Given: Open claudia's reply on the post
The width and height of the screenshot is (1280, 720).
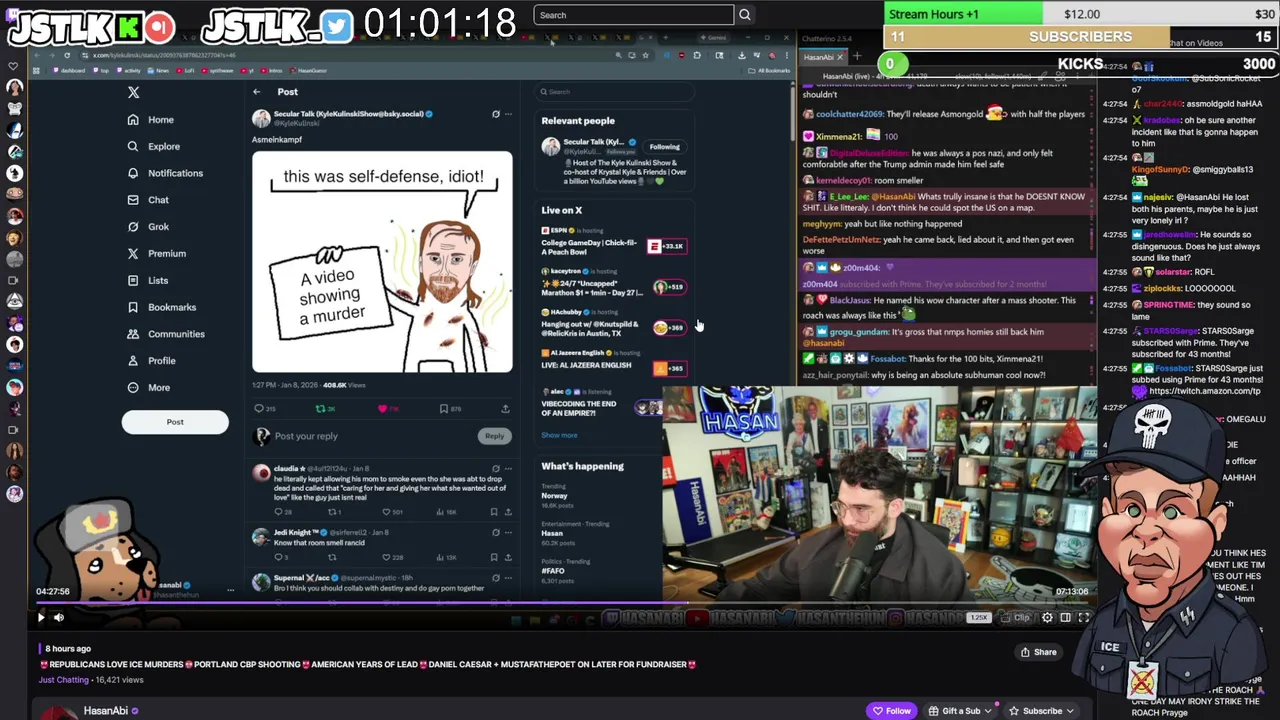Looking at the screenshot, I should (382, 491).
